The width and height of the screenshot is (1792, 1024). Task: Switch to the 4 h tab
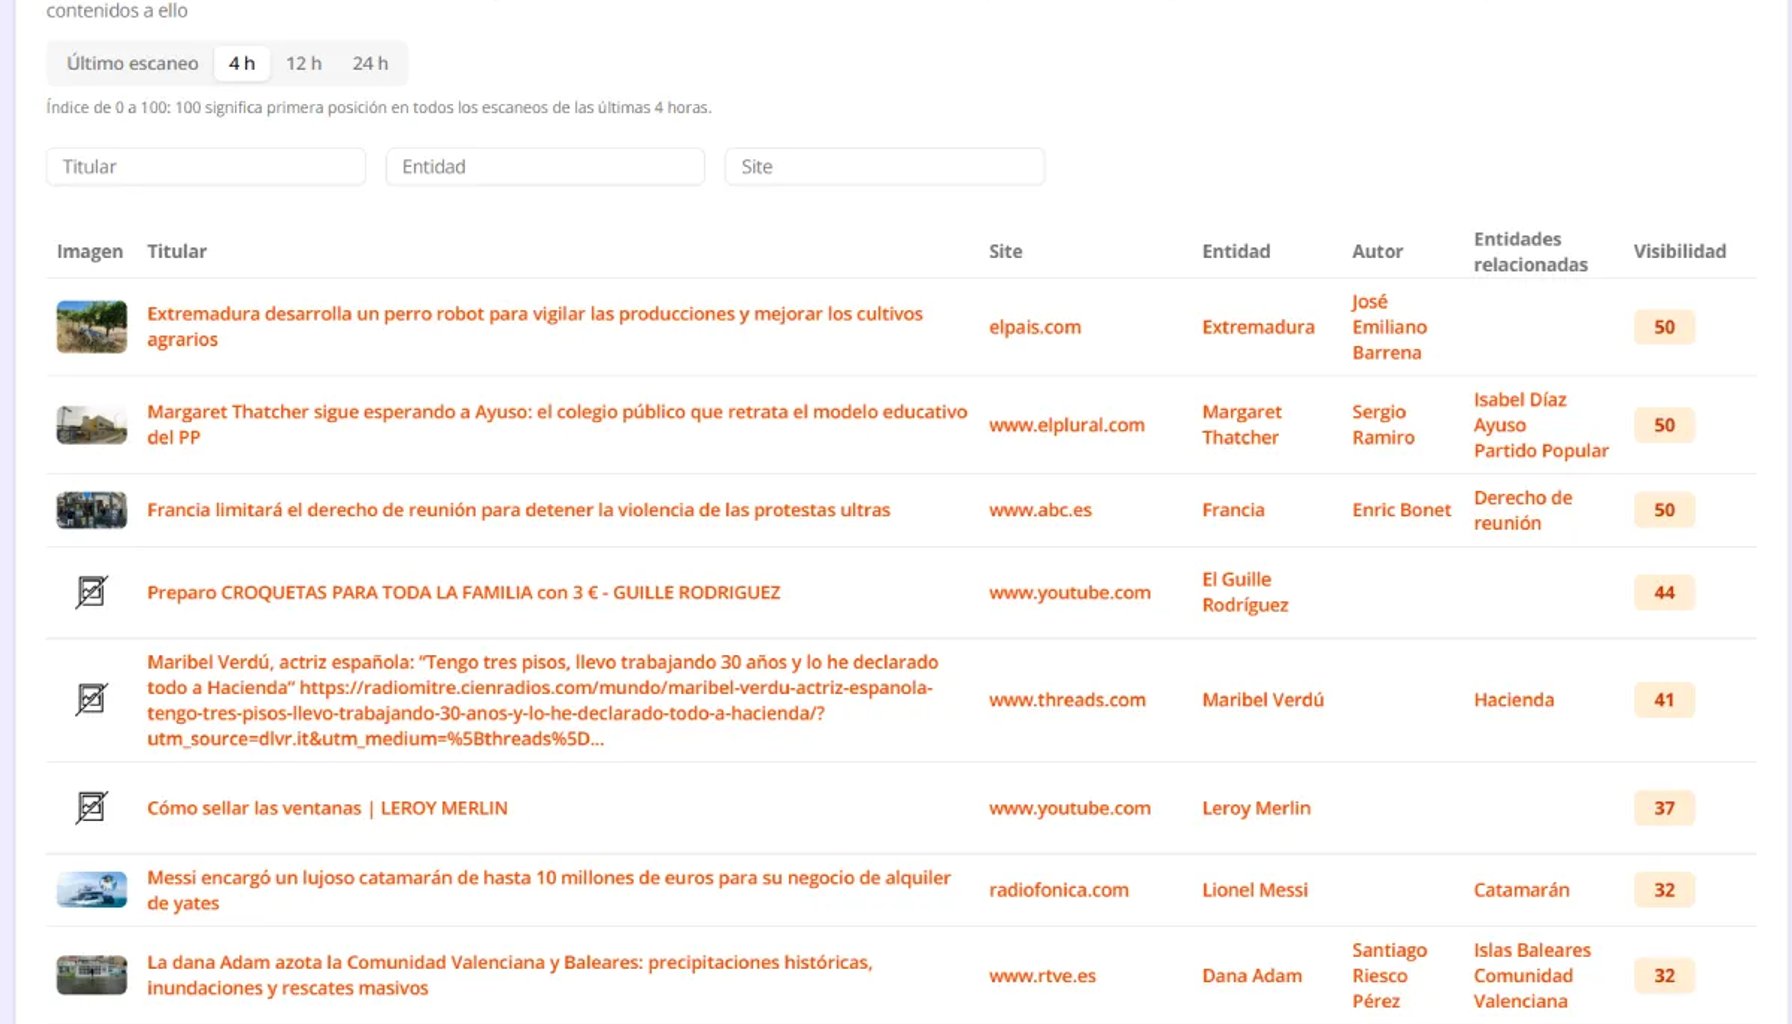click(x=242, y=63)
